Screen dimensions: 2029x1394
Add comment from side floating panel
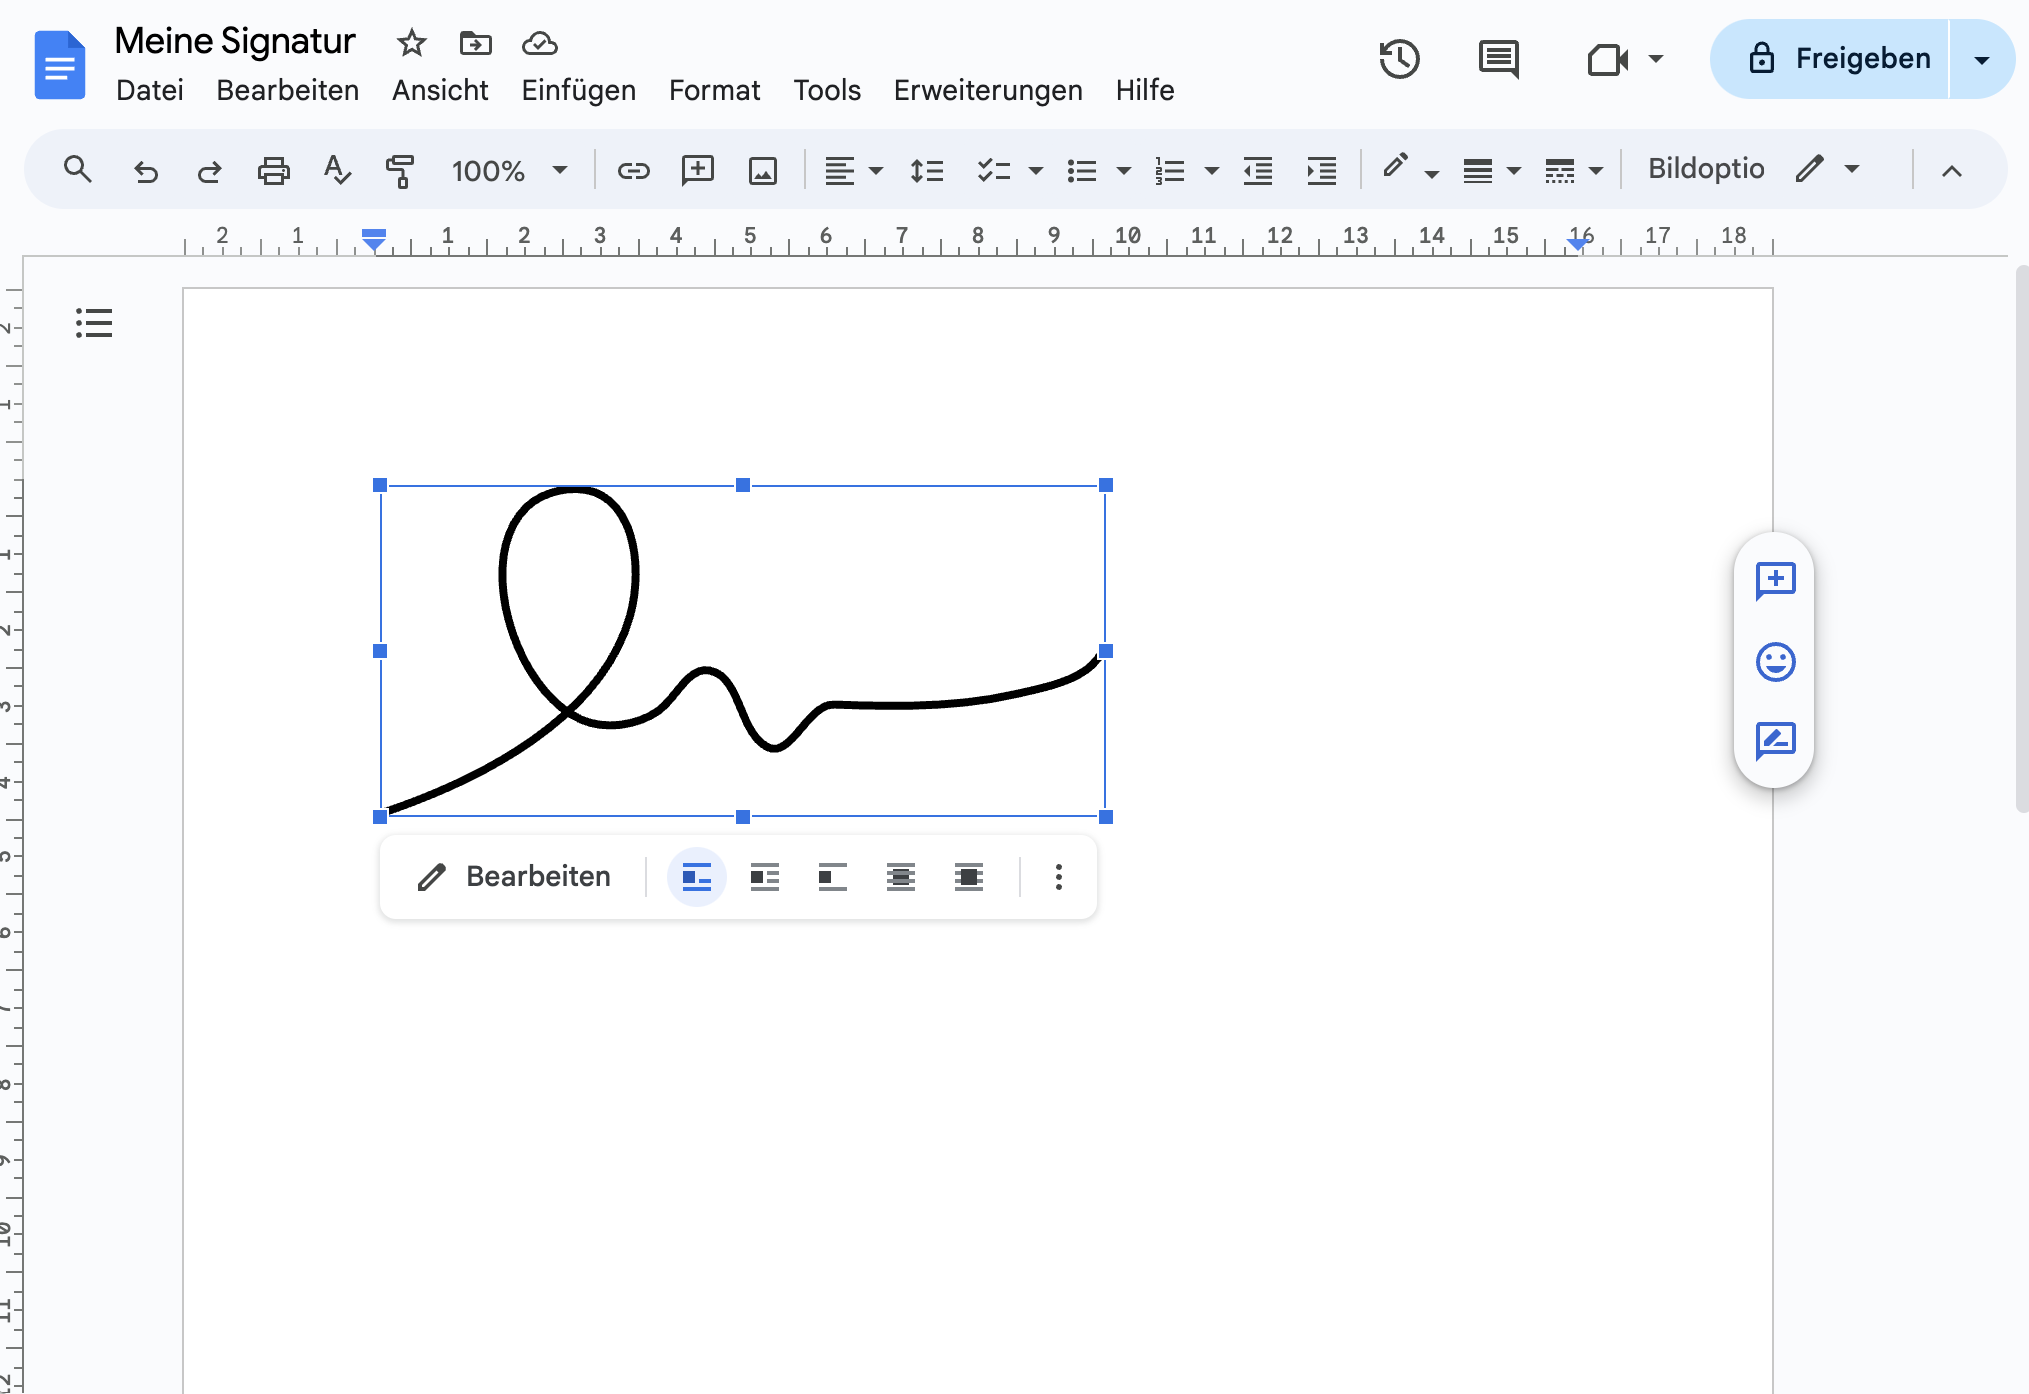coord(1775,580)
